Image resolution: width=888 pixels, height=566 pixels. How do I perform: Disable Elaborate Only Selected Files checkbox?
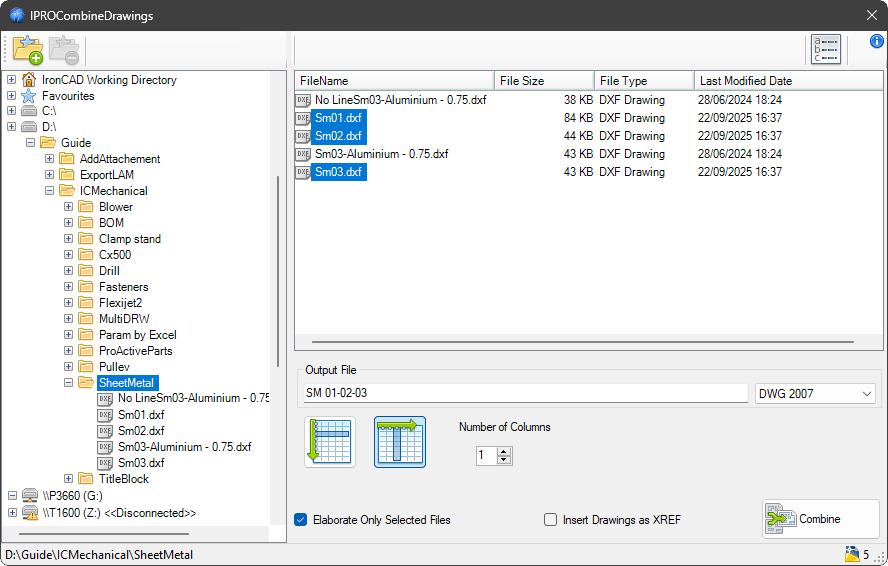point(301,520)
